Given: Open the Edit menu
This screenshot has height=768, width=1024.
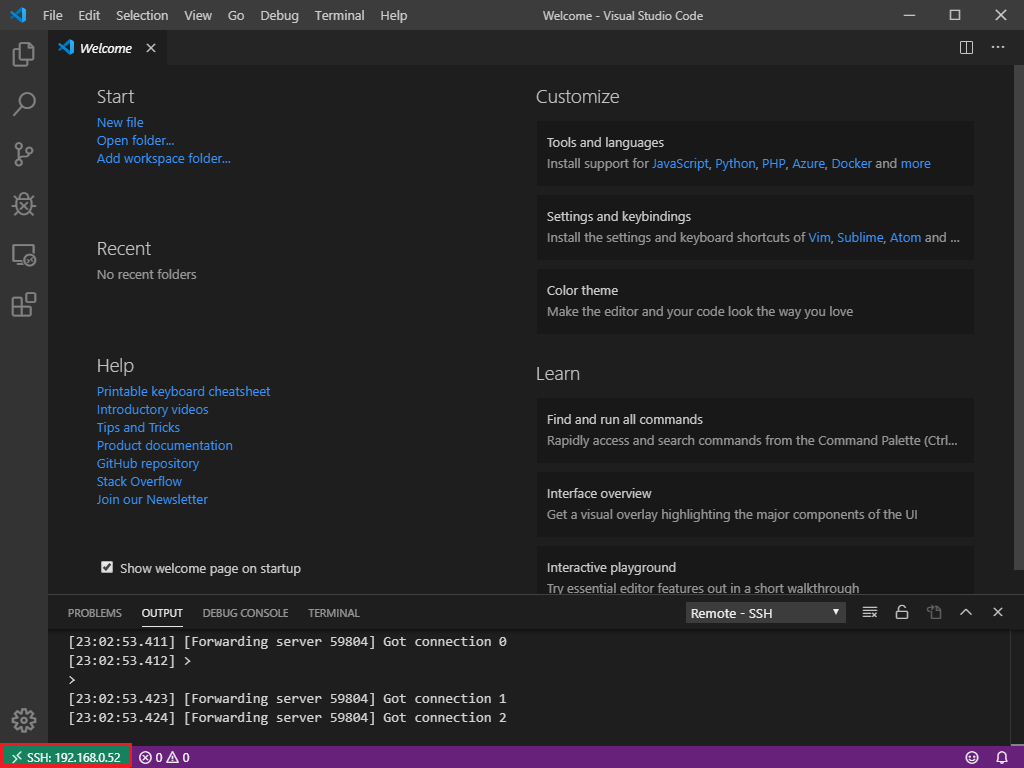Looking at the screenshot, I should [89, 15].
